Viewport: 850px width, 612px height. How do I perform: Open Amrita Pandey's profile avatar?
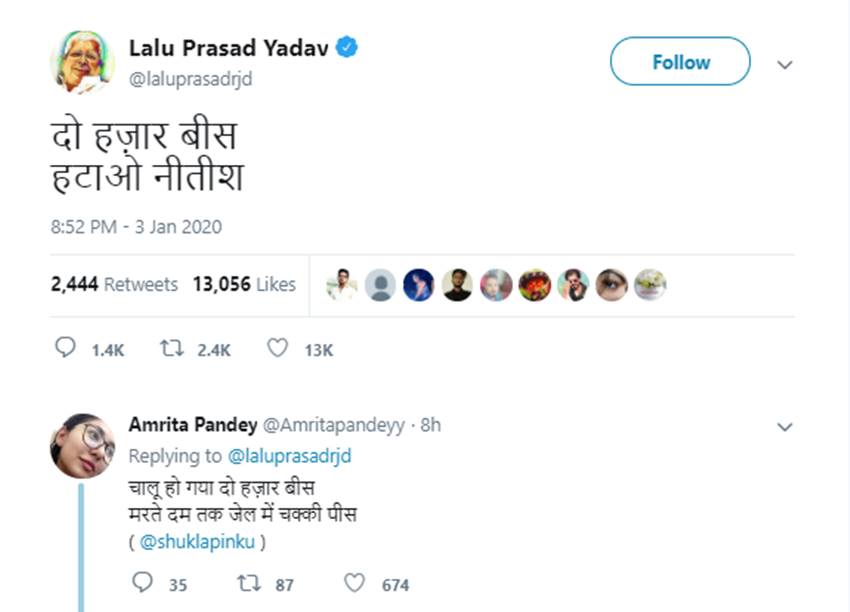pos(82,445)
